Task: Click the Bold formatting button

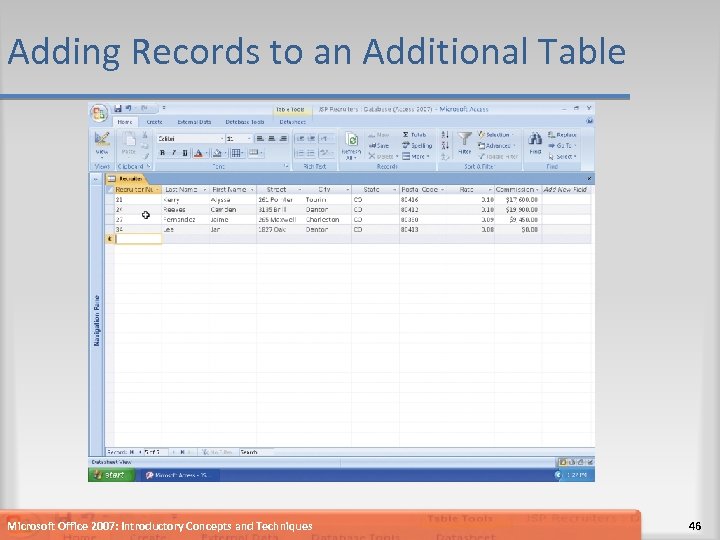Action: [162, 153]
